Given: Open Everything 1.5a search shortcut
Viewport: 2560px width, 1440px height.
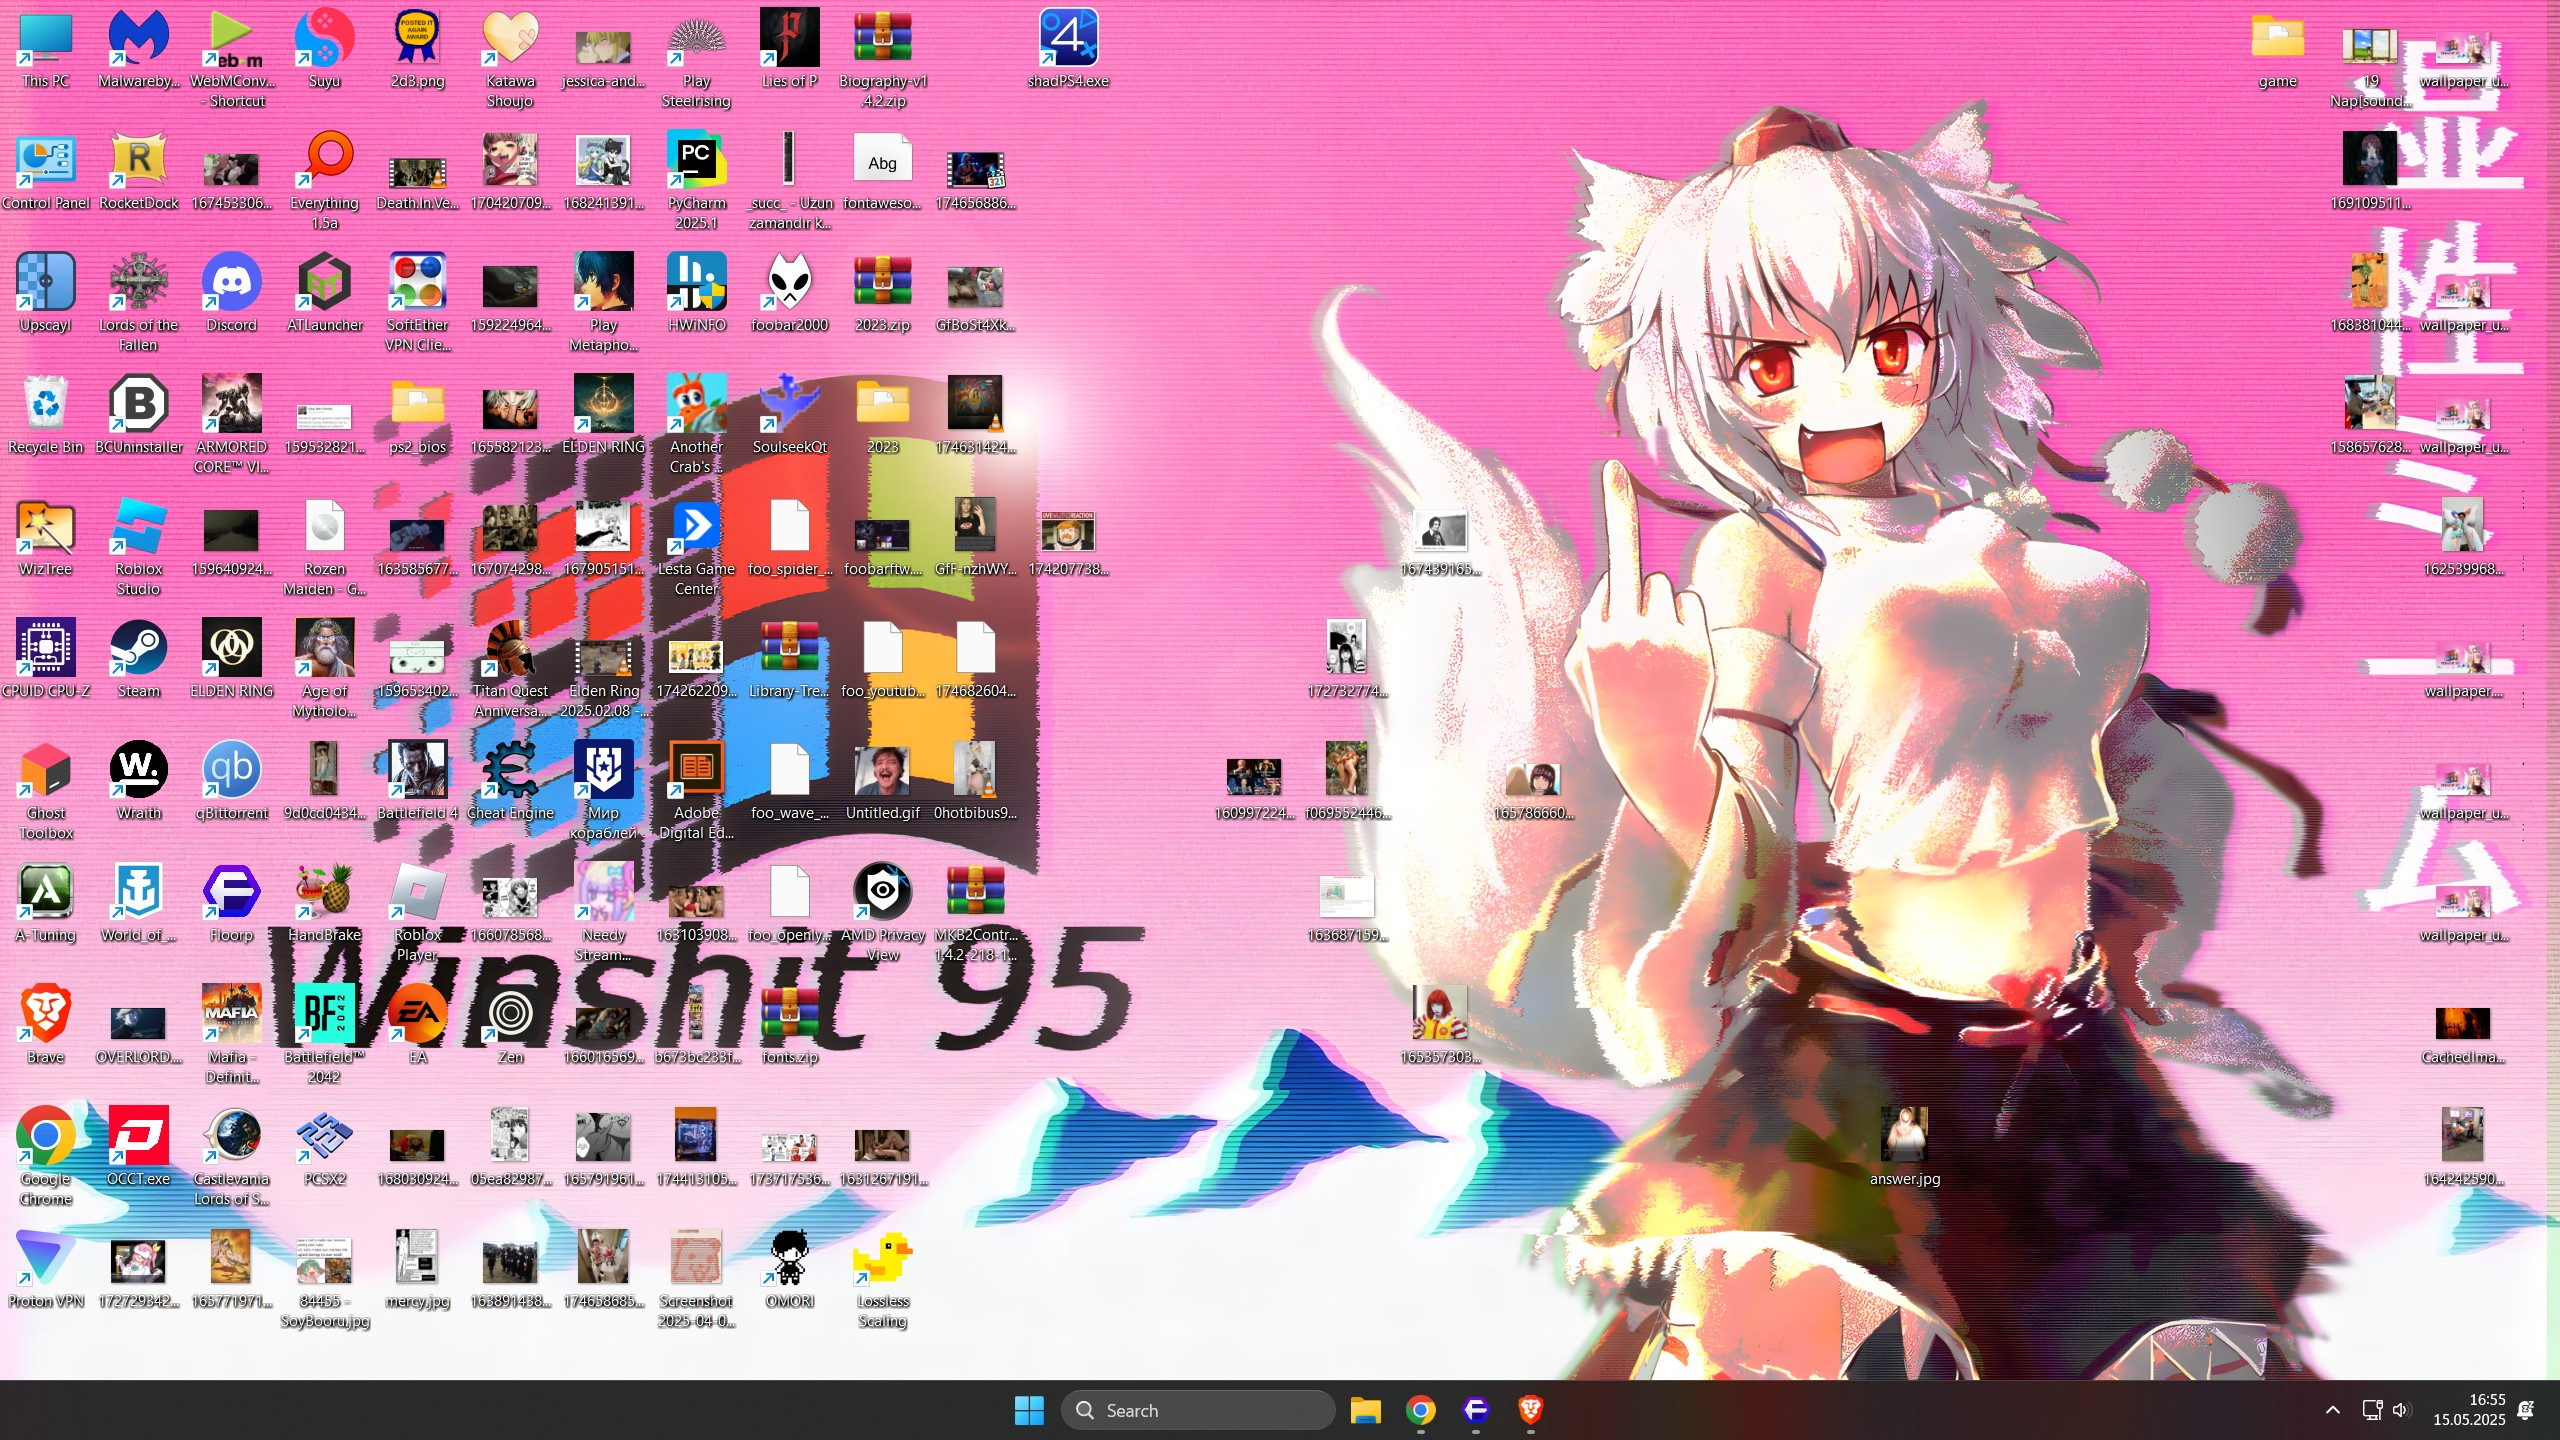Looking at the screenshot, I should [x=325, y=182].
